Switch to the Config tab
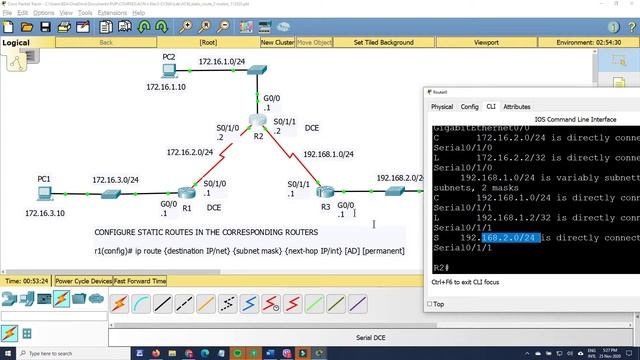This screenshot has height=360, width=640. [469, 107]
